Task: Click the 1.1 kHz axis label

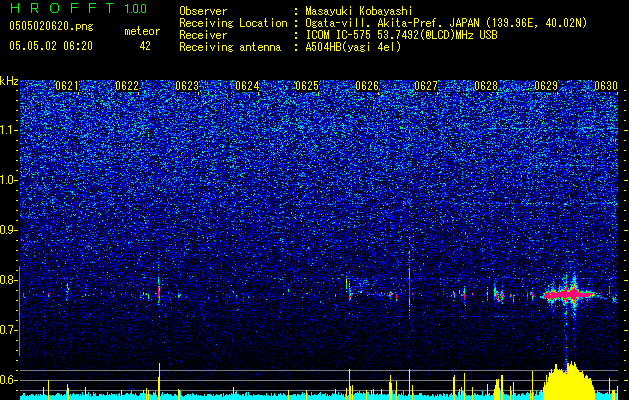Action: click(x=9, y=130)
